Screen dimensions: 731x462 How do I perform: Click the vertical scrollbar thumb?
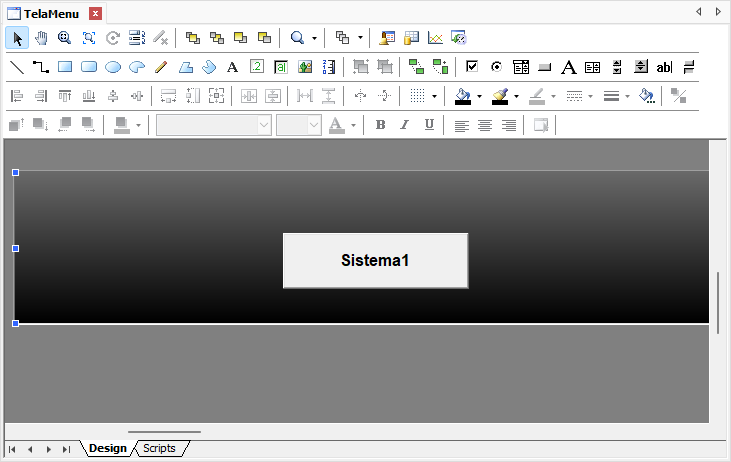[718, 302]
